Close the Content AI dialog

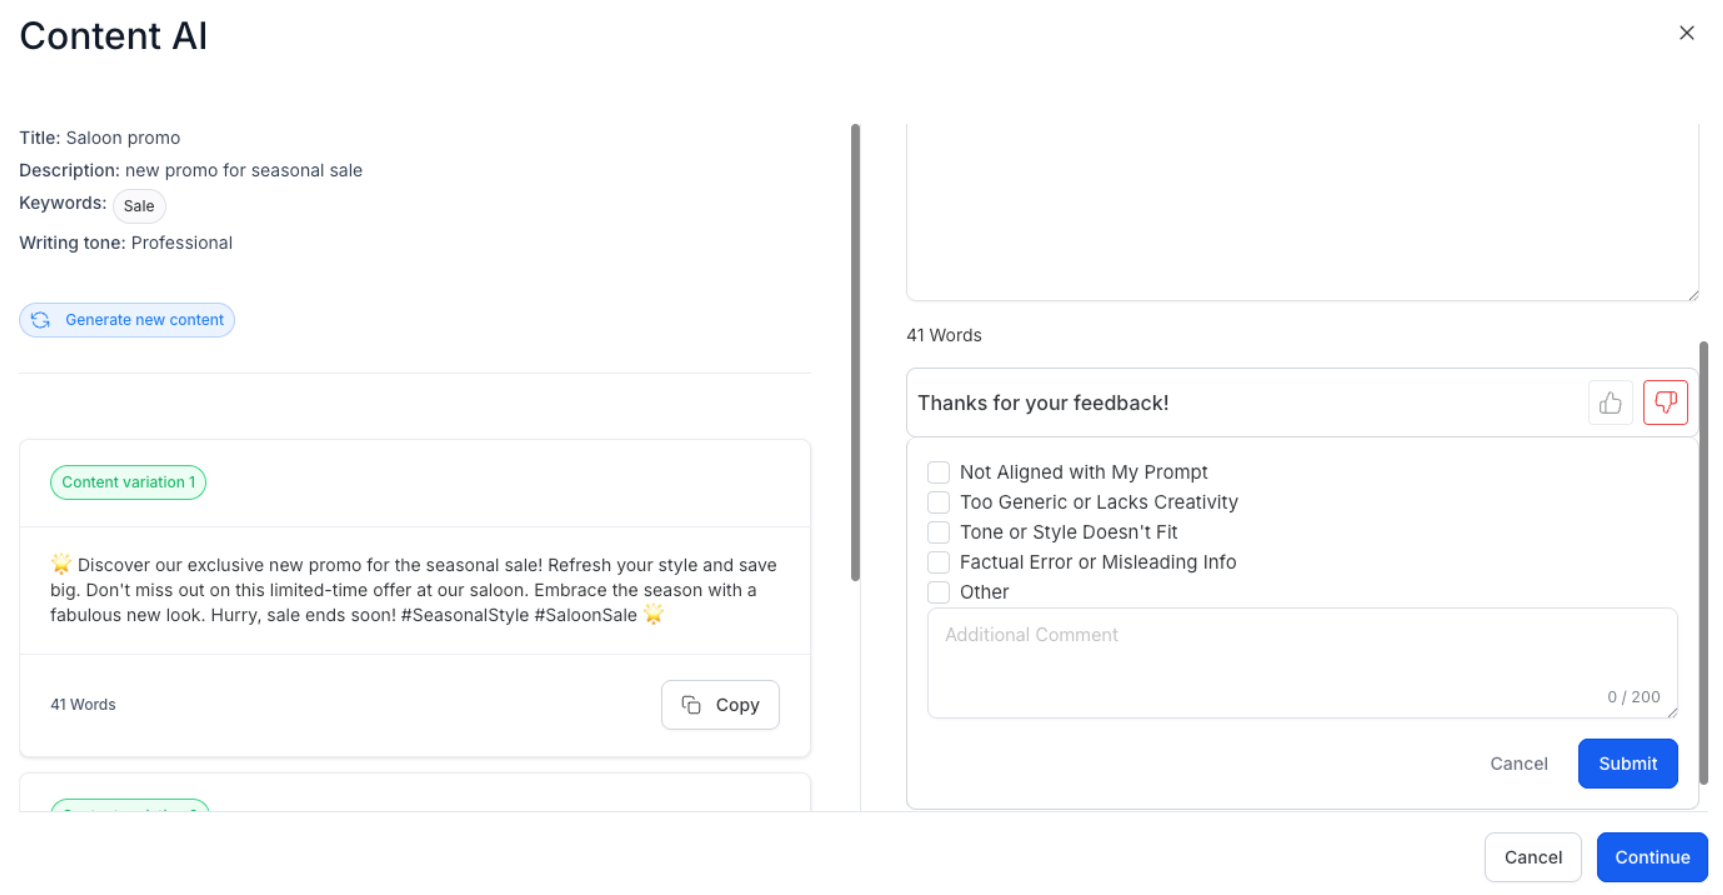pos(1686,33)
